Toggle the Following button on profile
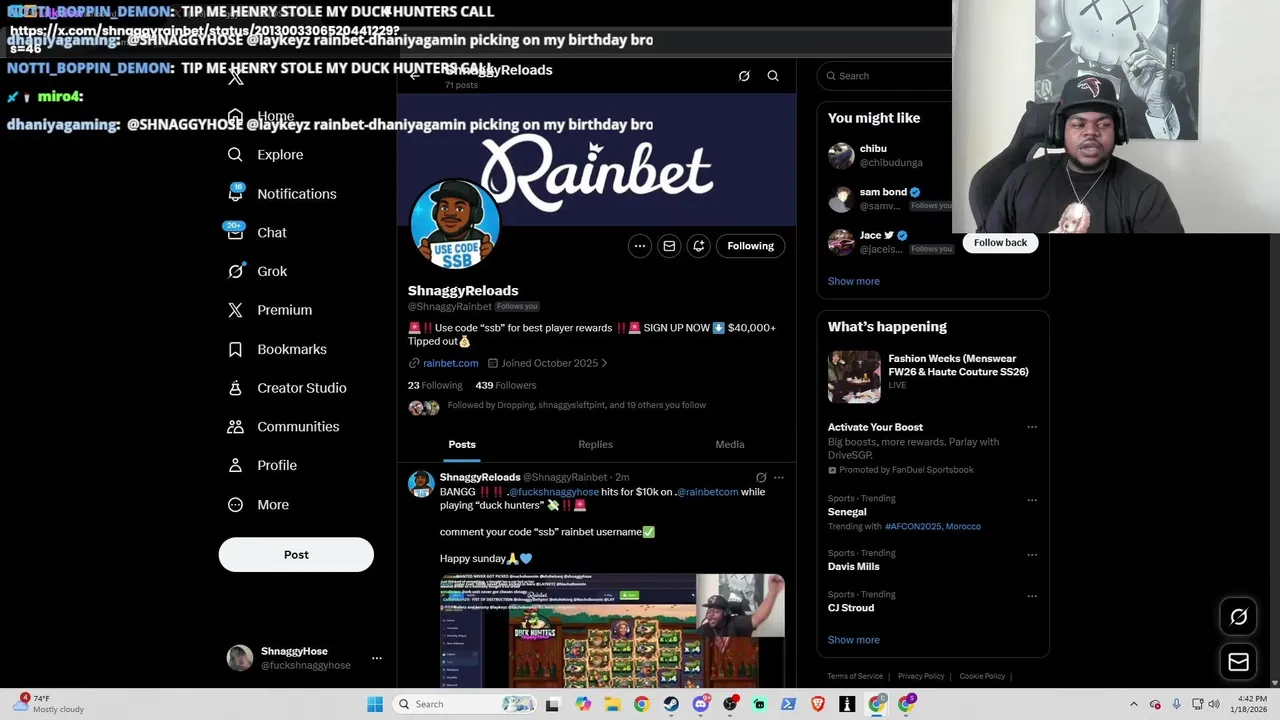This screenshot has height=720, width=1280. [x=750, y=246]
